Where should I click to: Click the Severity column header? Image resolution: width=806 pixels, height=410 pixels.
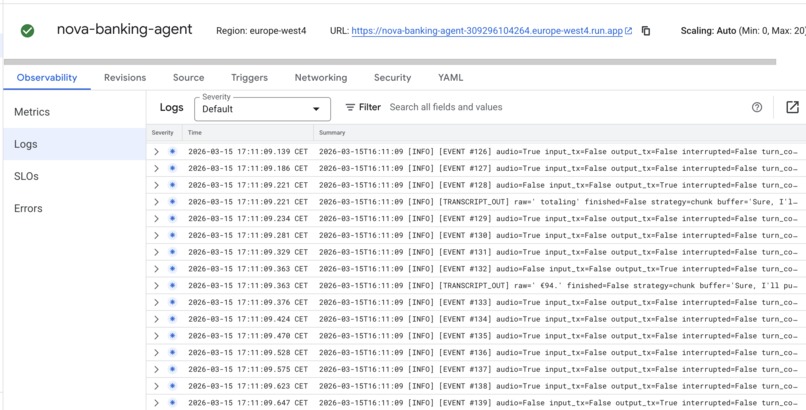pos(162,133)
